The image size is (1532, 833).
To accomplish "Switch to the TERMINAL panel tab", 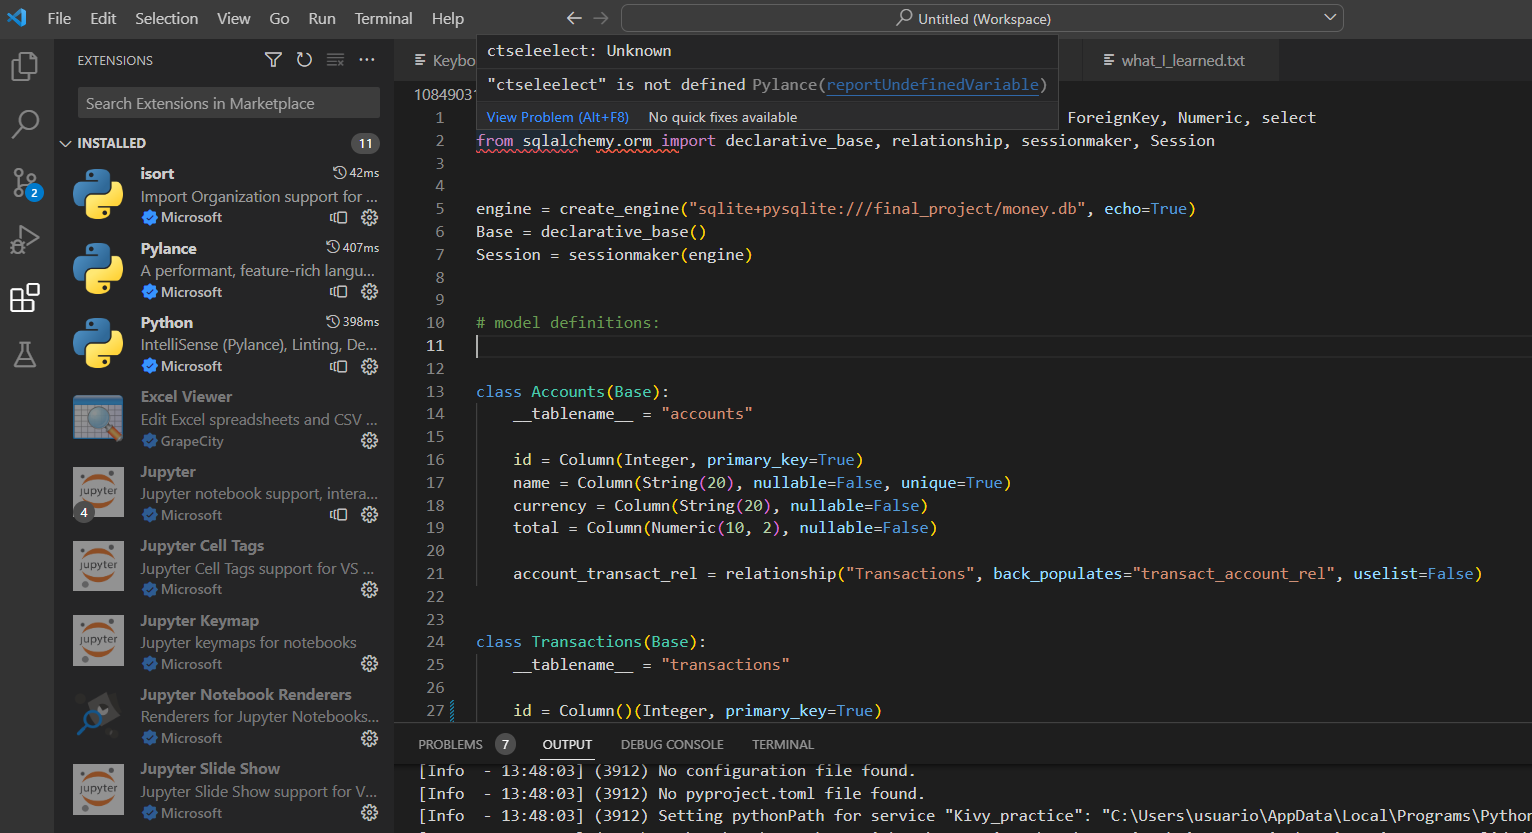I will pyautogui.click(x=782, y=744).
